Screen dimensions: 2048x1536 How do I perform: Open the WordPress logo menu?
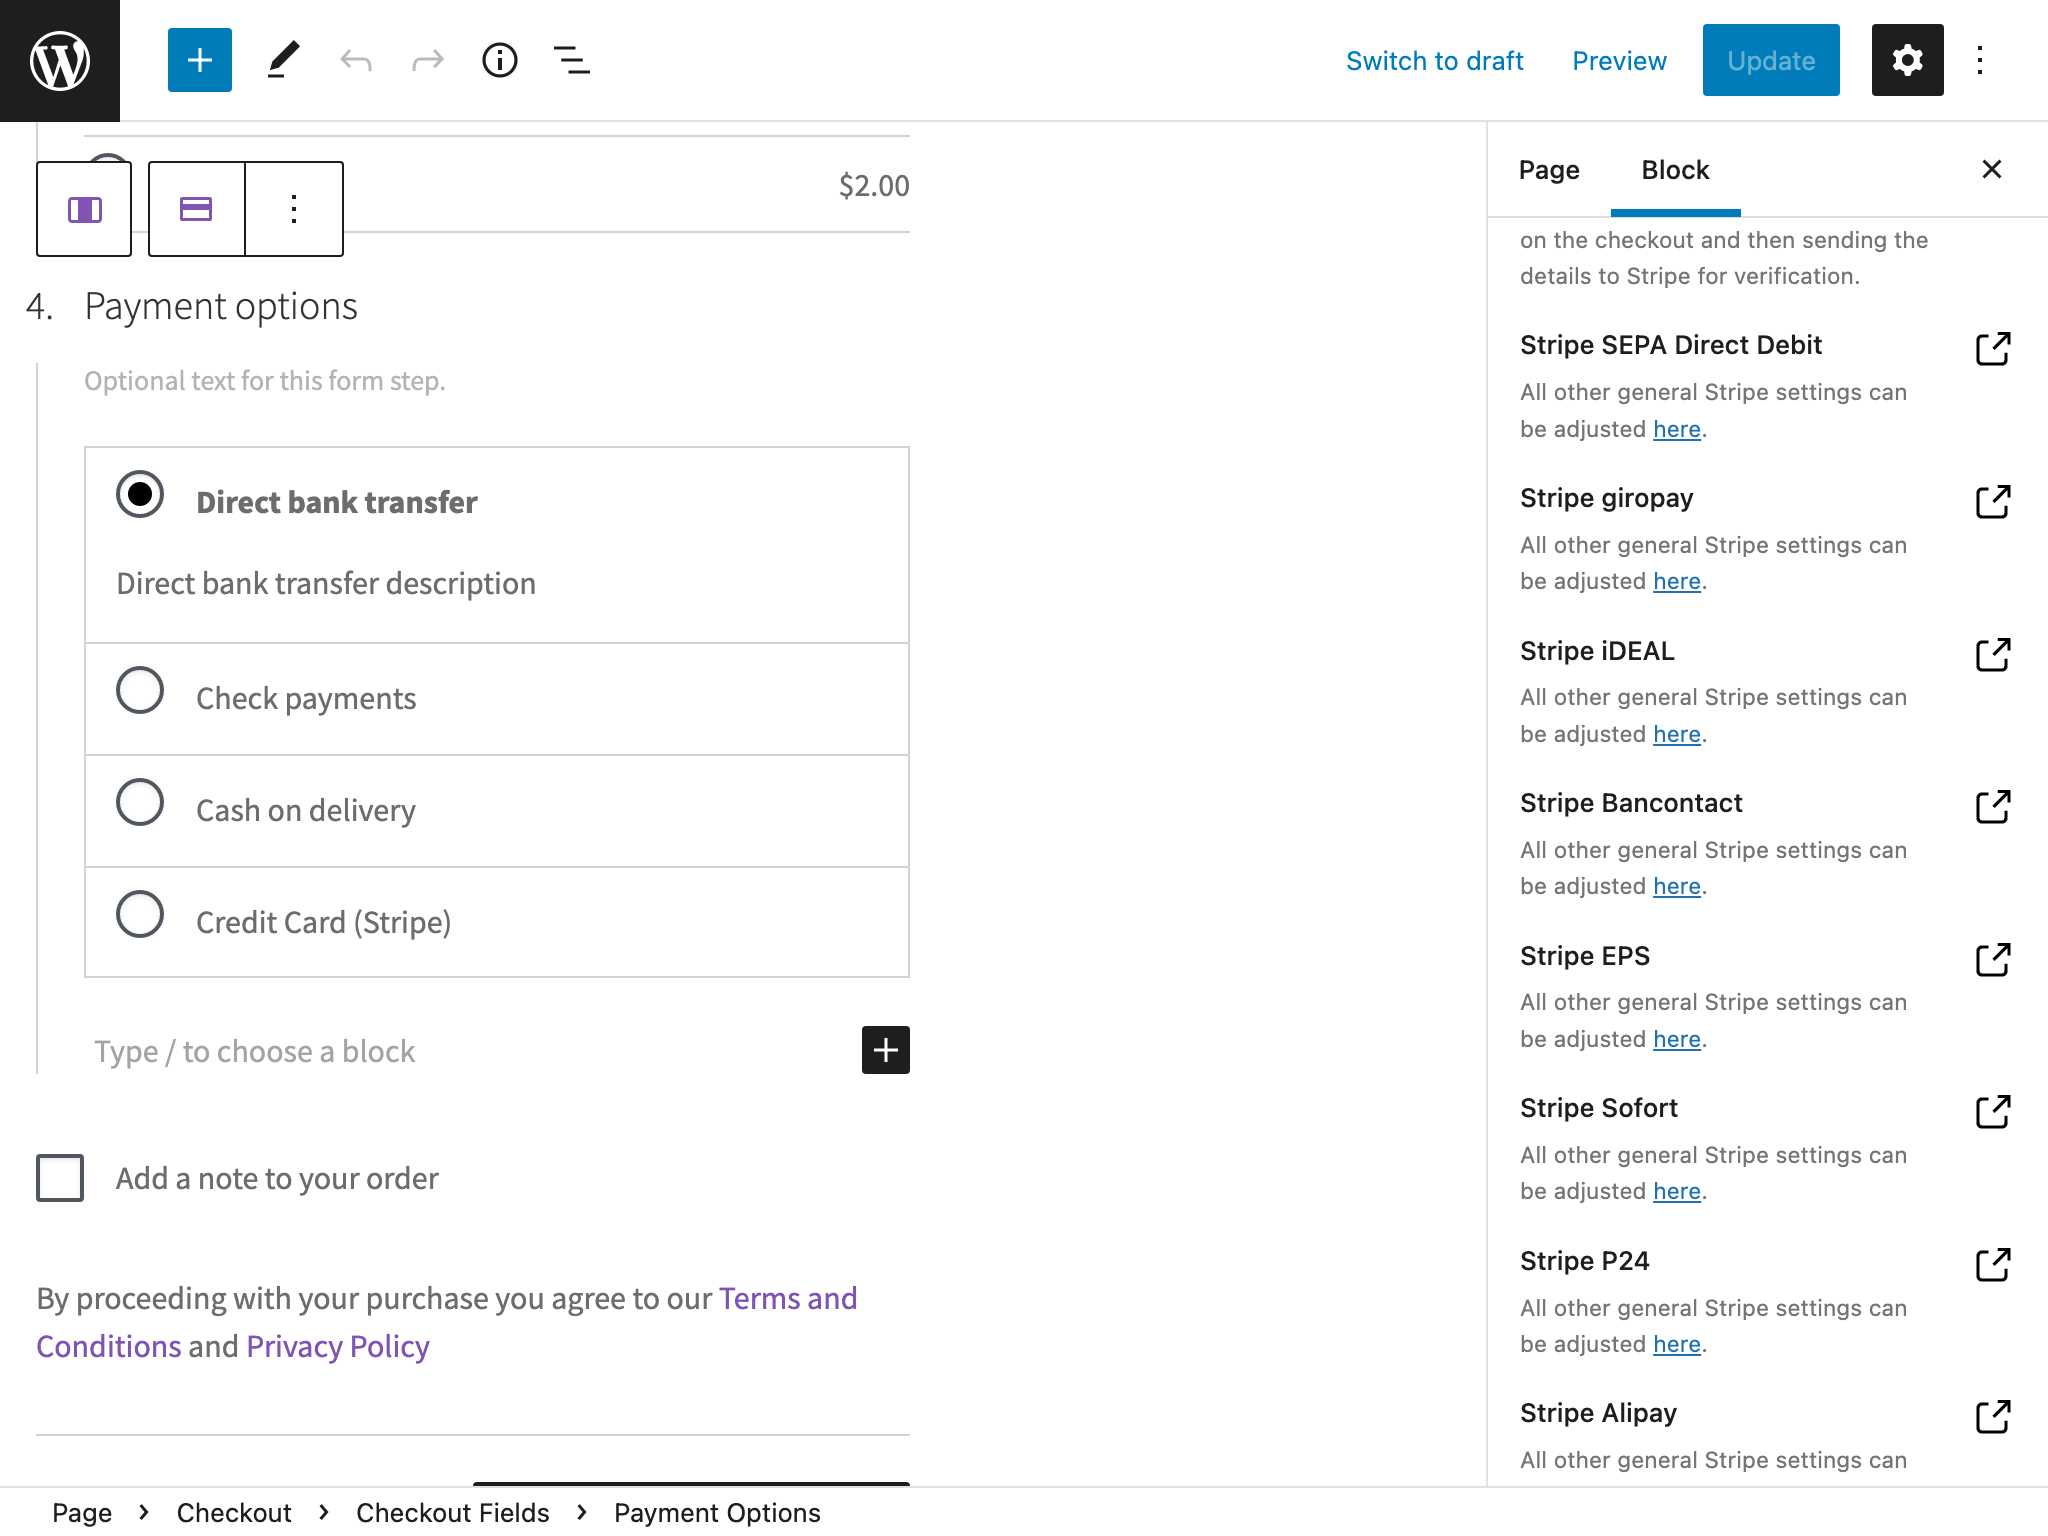(x=60, y=60)
